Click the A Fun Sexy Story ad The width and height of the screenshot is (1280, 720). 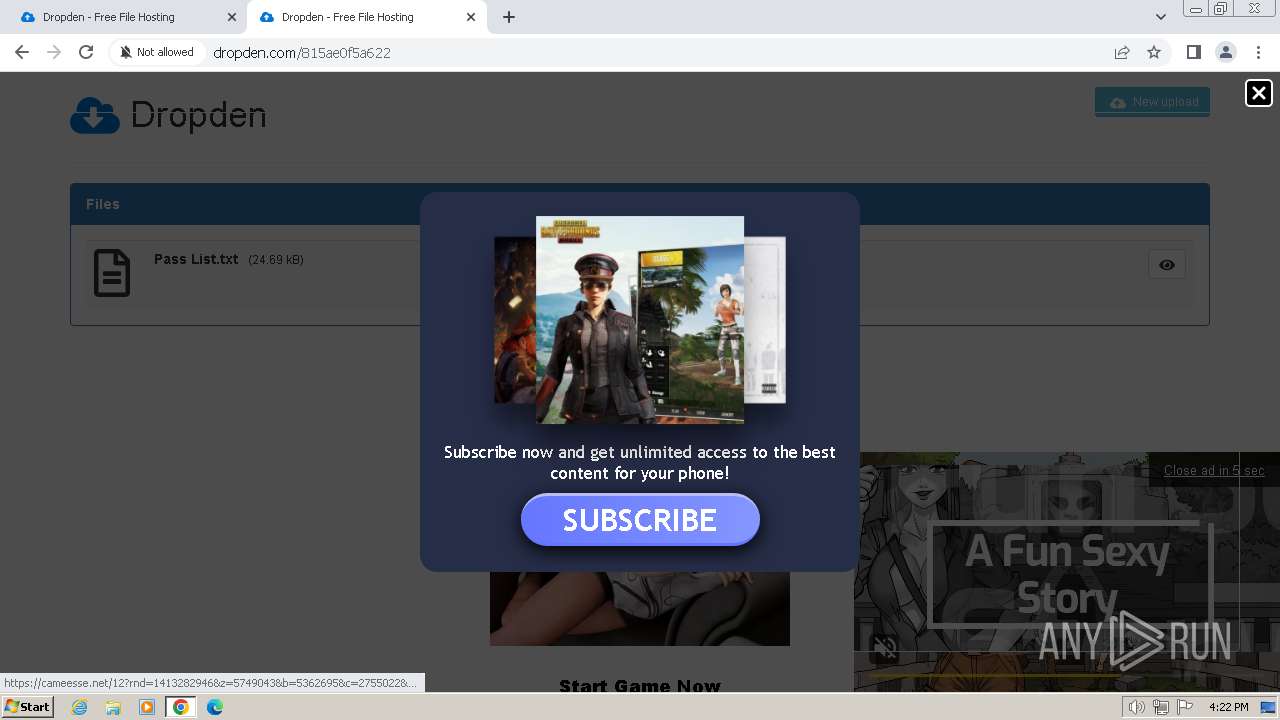point(1067,573)
